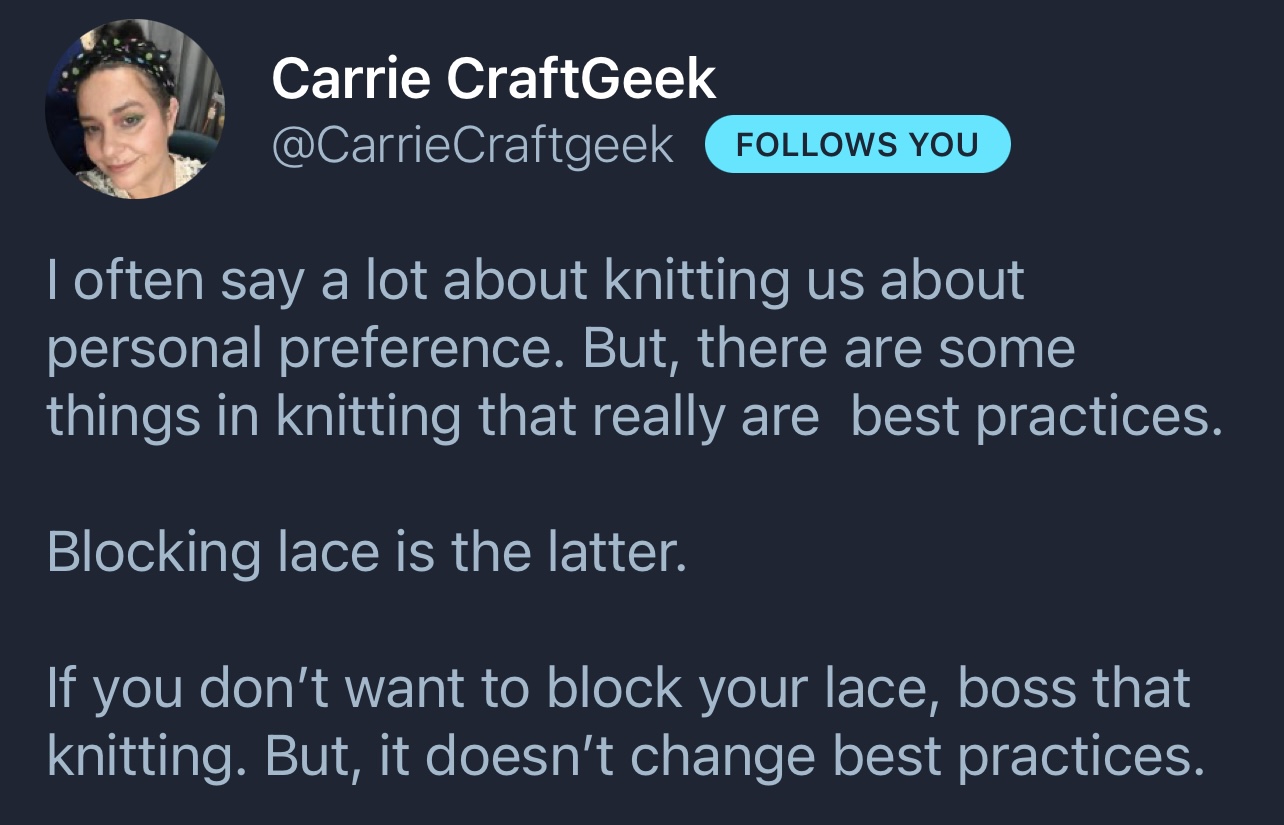Click the line starting 'I often say'

point(536,283)
